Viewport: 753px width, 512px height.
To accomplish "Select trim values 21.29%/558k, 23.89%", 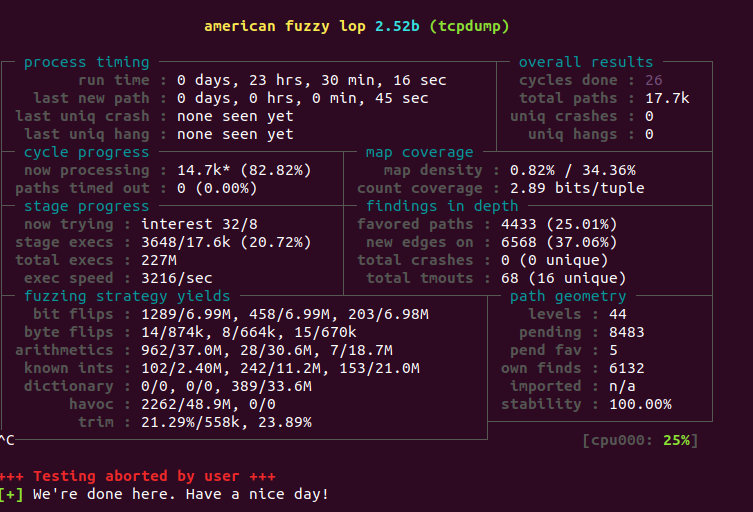I will (x=226, y=422).
